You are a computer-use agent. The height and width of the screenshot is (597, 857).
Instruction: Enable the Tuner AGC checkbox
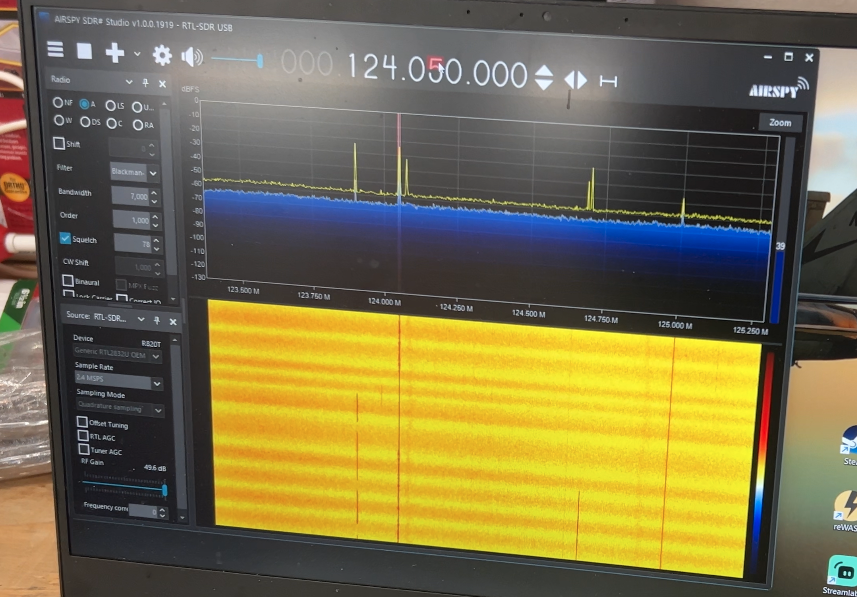(x=84, y=449)
